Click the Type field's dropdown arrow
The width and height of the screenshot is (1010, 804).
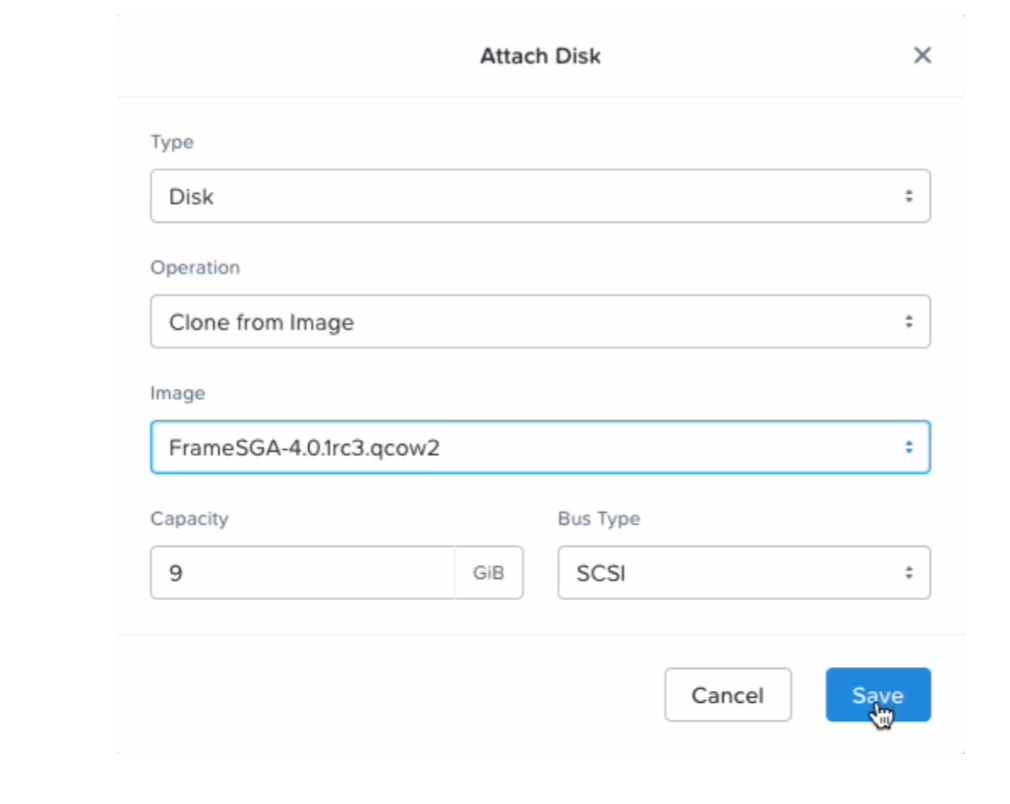[908, 197]
